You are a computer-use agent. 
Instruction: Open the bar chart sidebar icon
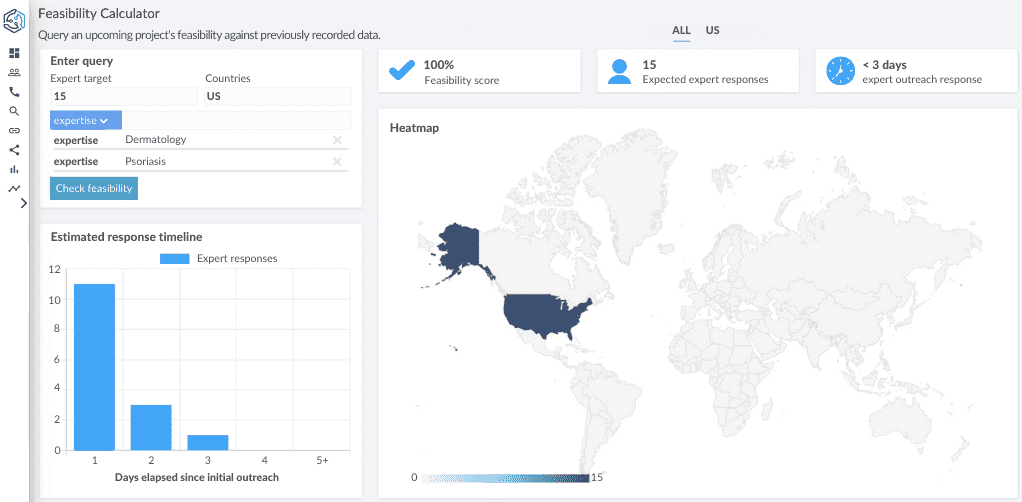(14, 169)
